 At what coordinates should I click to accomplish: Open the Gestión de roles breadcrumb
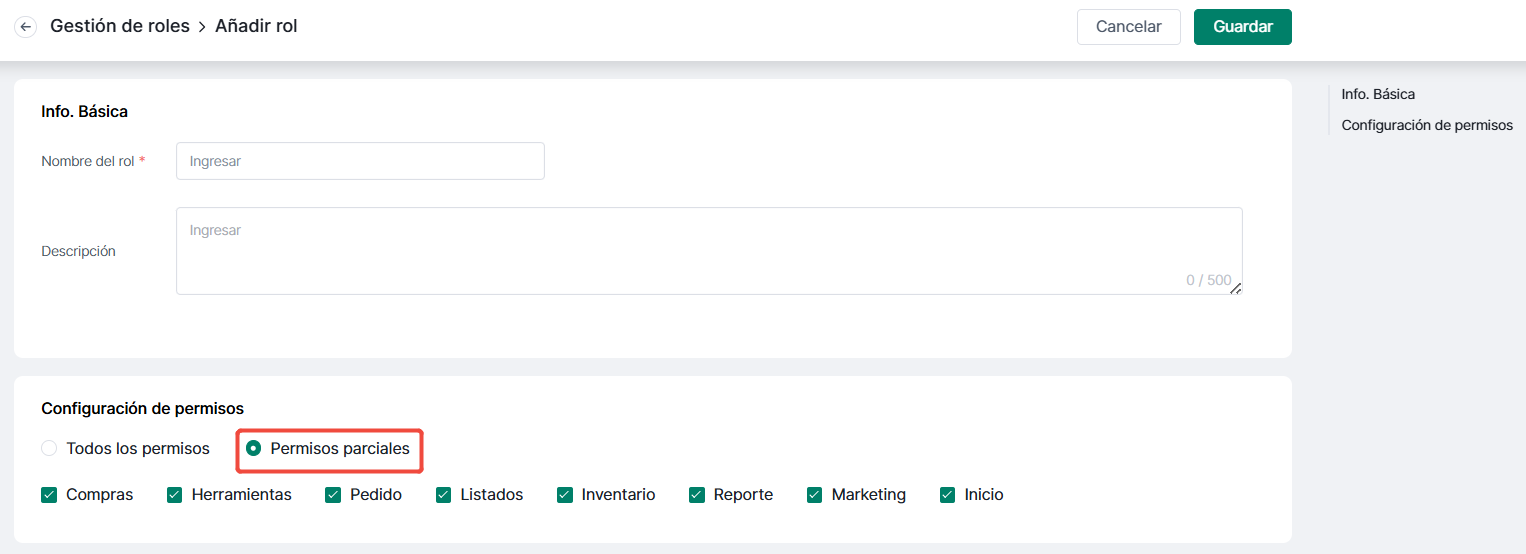click(120, 26)
